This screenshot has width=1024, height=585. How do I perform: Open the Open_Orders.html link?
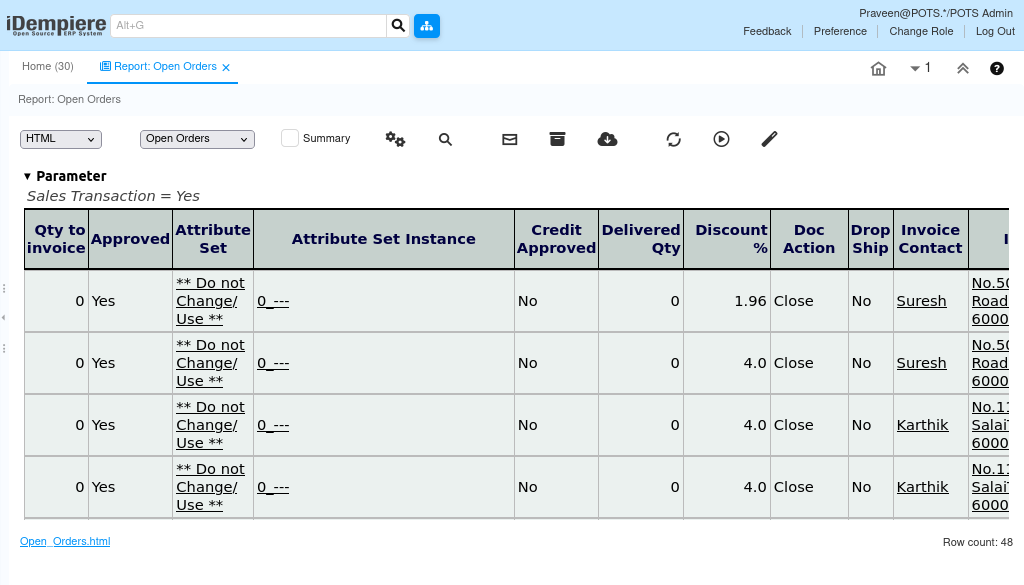tap(65, 541)
